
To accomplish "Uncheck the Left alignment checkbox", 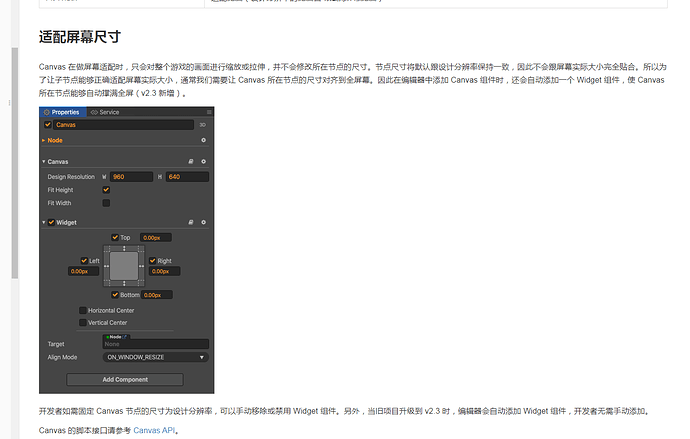I will pyautogui.click(x=84, y=260).
